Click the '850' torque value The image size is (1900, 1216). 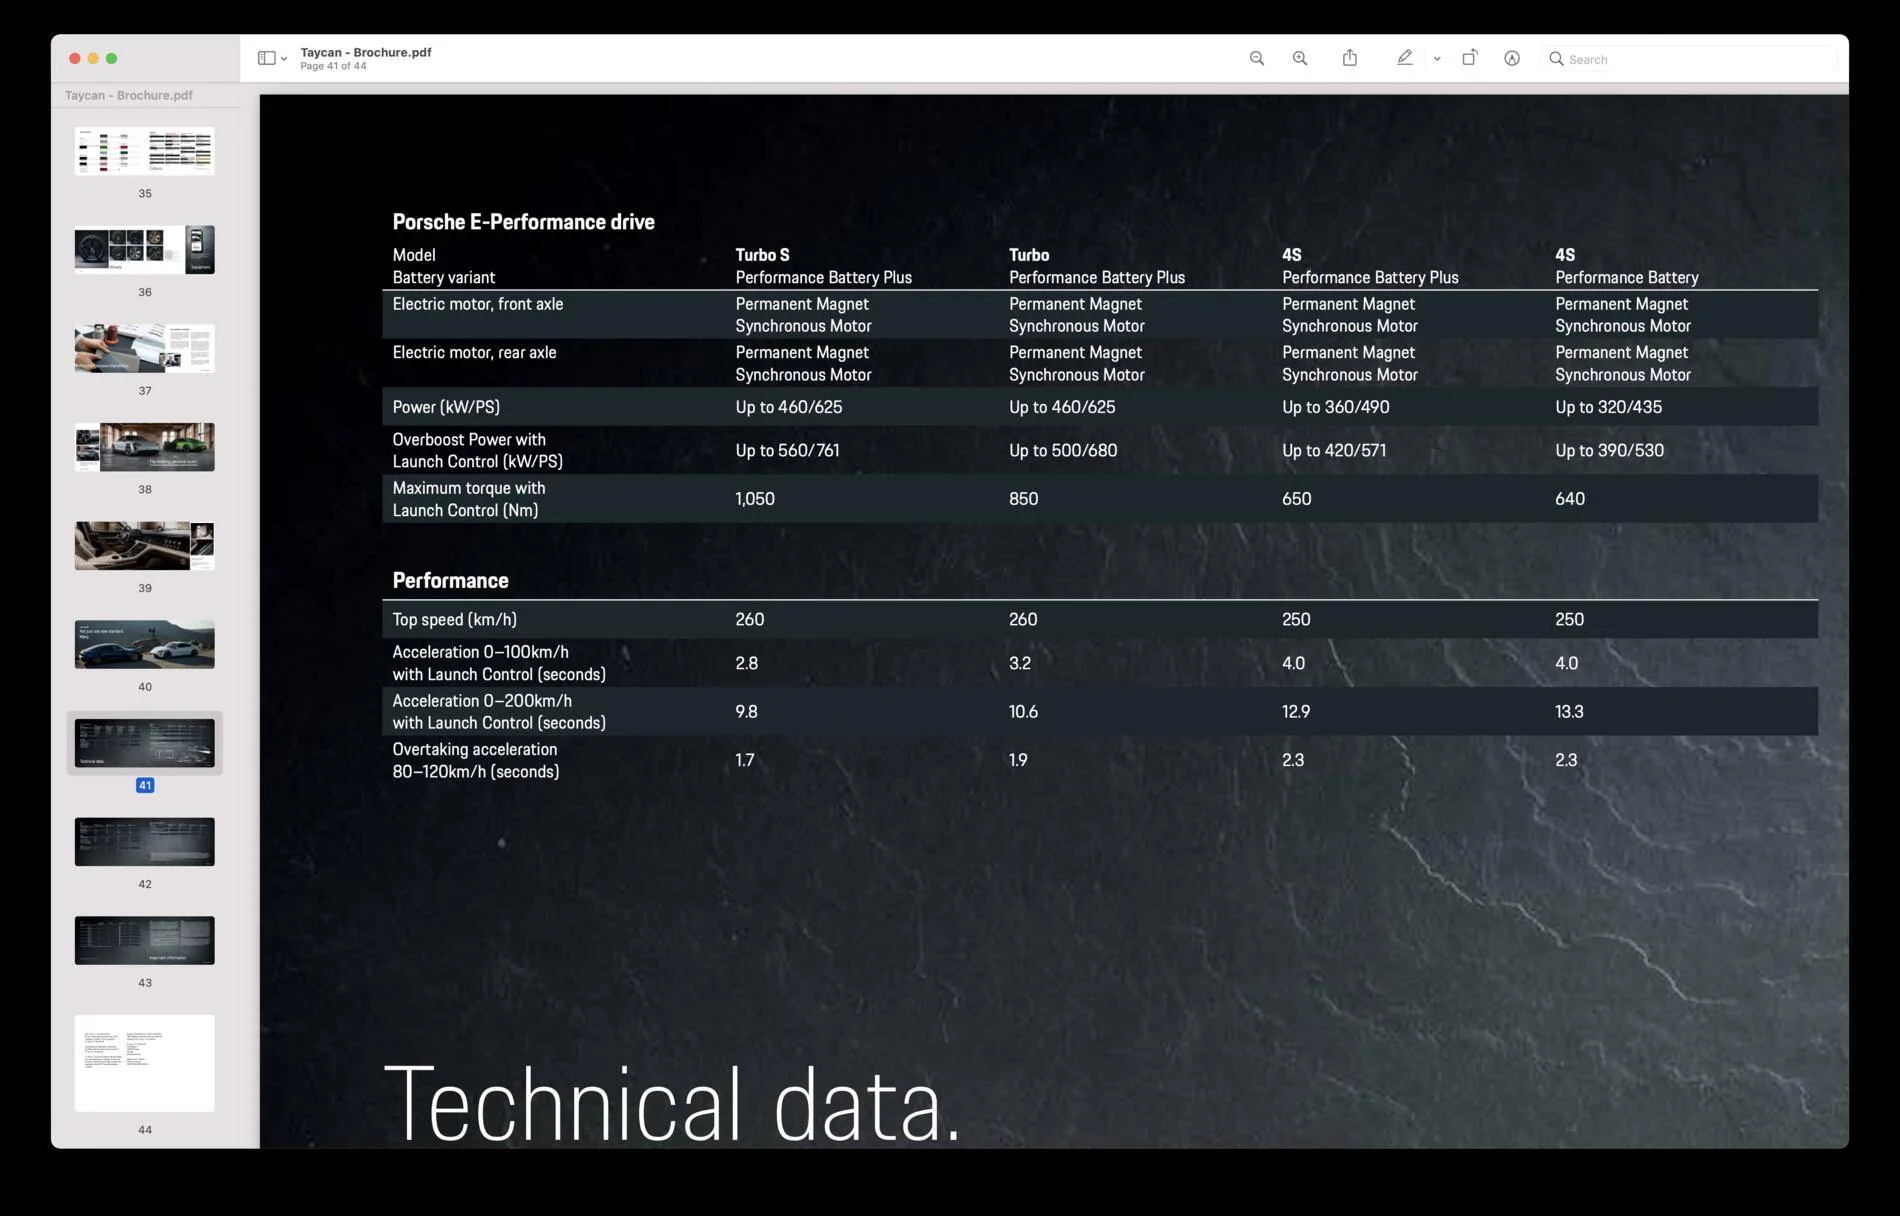(x=1023, y=499)
